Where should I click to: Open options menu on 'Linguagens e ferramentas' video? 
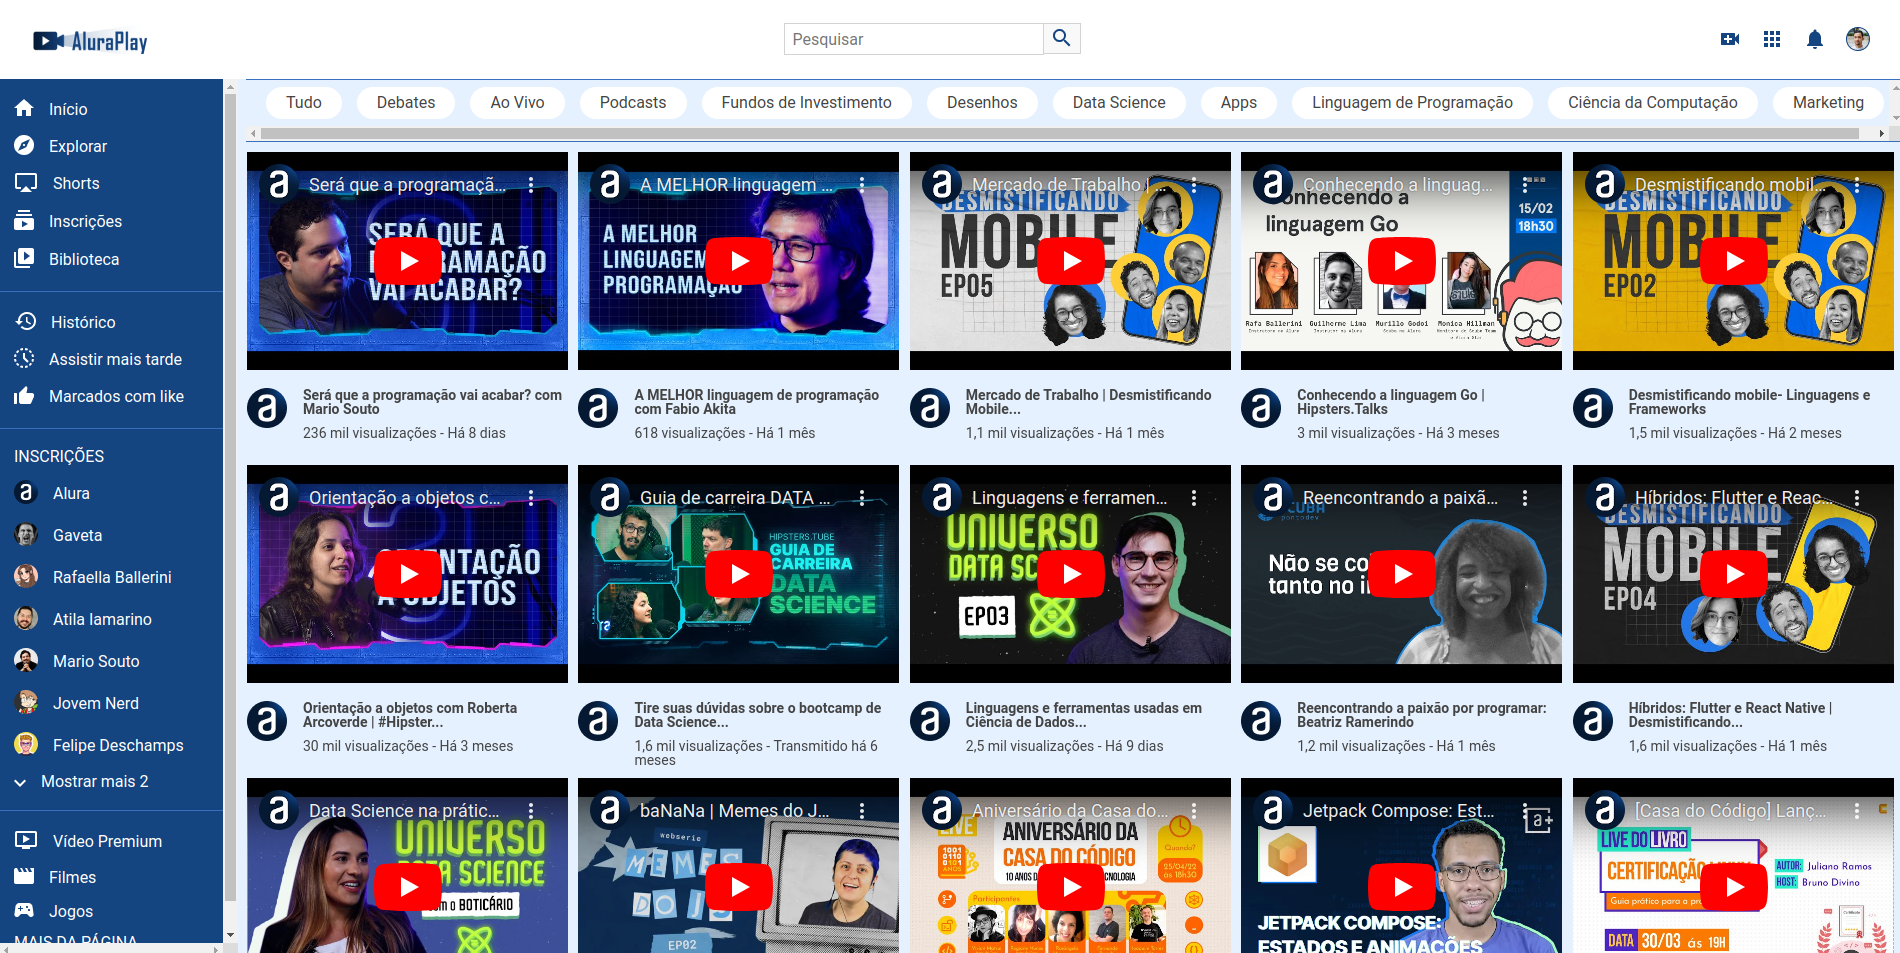[x=1193, y=498]
